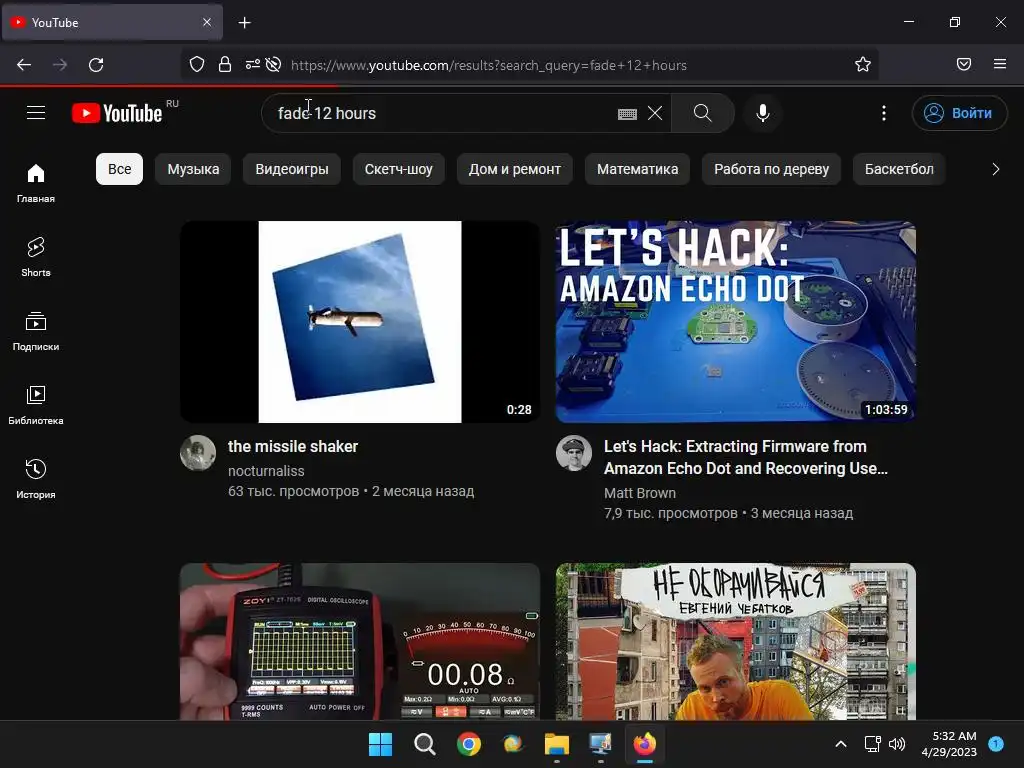Open the notification badge in tray
This screenshot has width=1024, height=768.
coord(996,744)
